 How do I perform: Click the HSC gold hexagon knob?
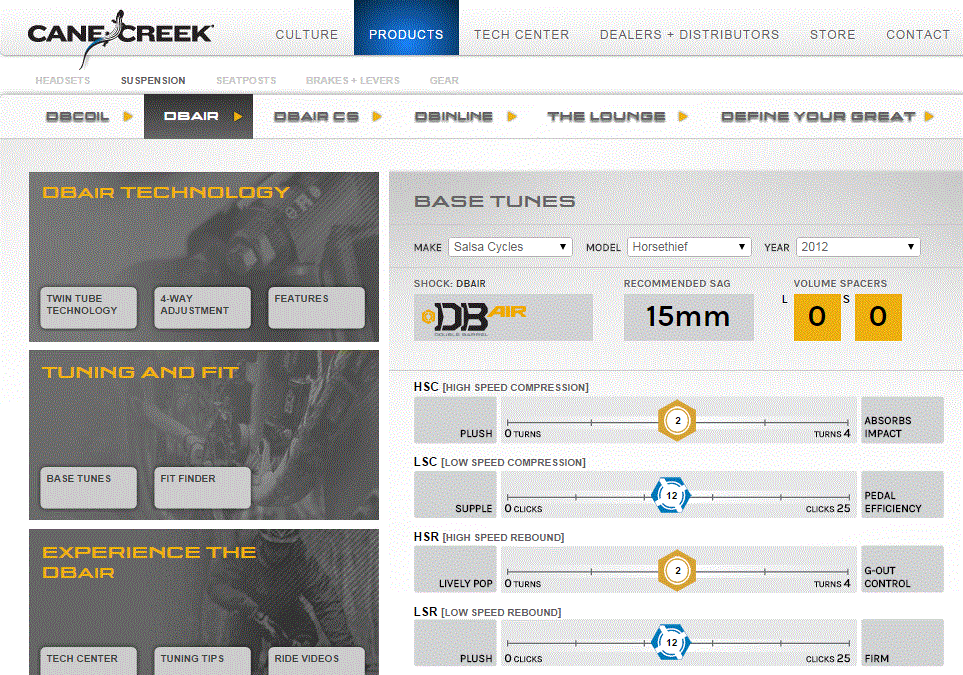coord(678,421)
